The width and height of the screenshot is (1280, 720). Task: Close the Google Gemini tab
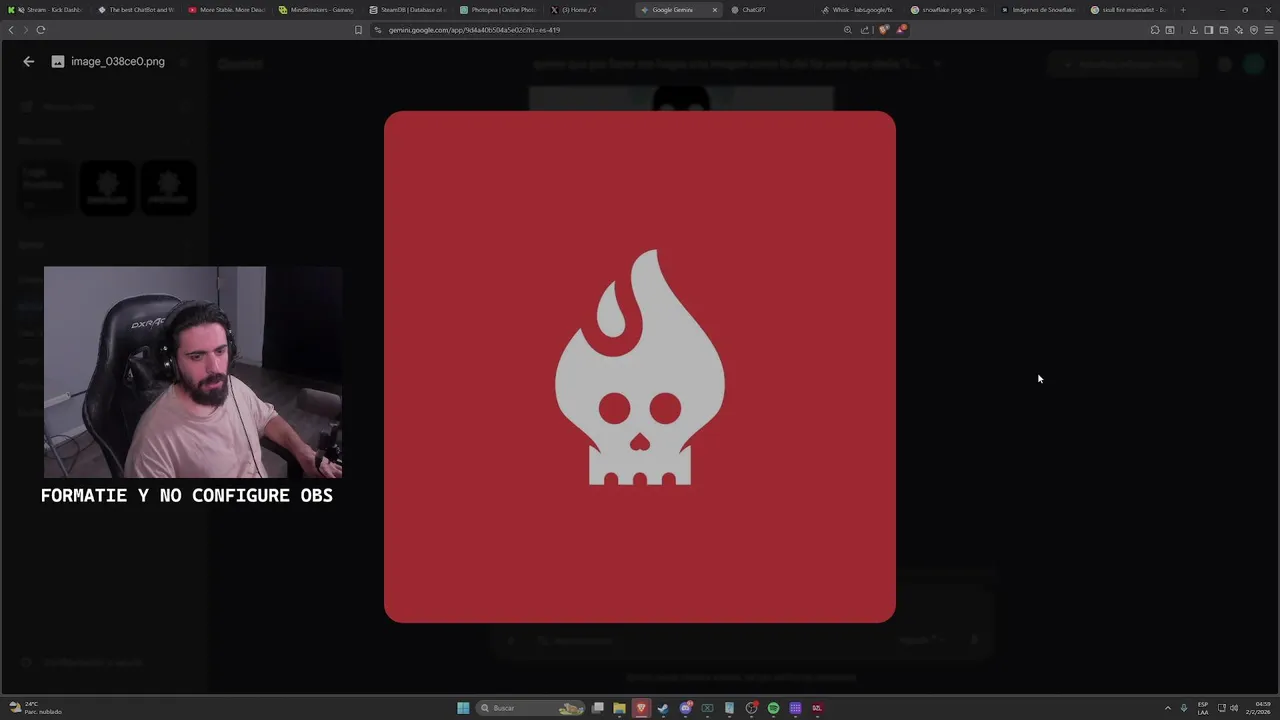click(714, 10)
